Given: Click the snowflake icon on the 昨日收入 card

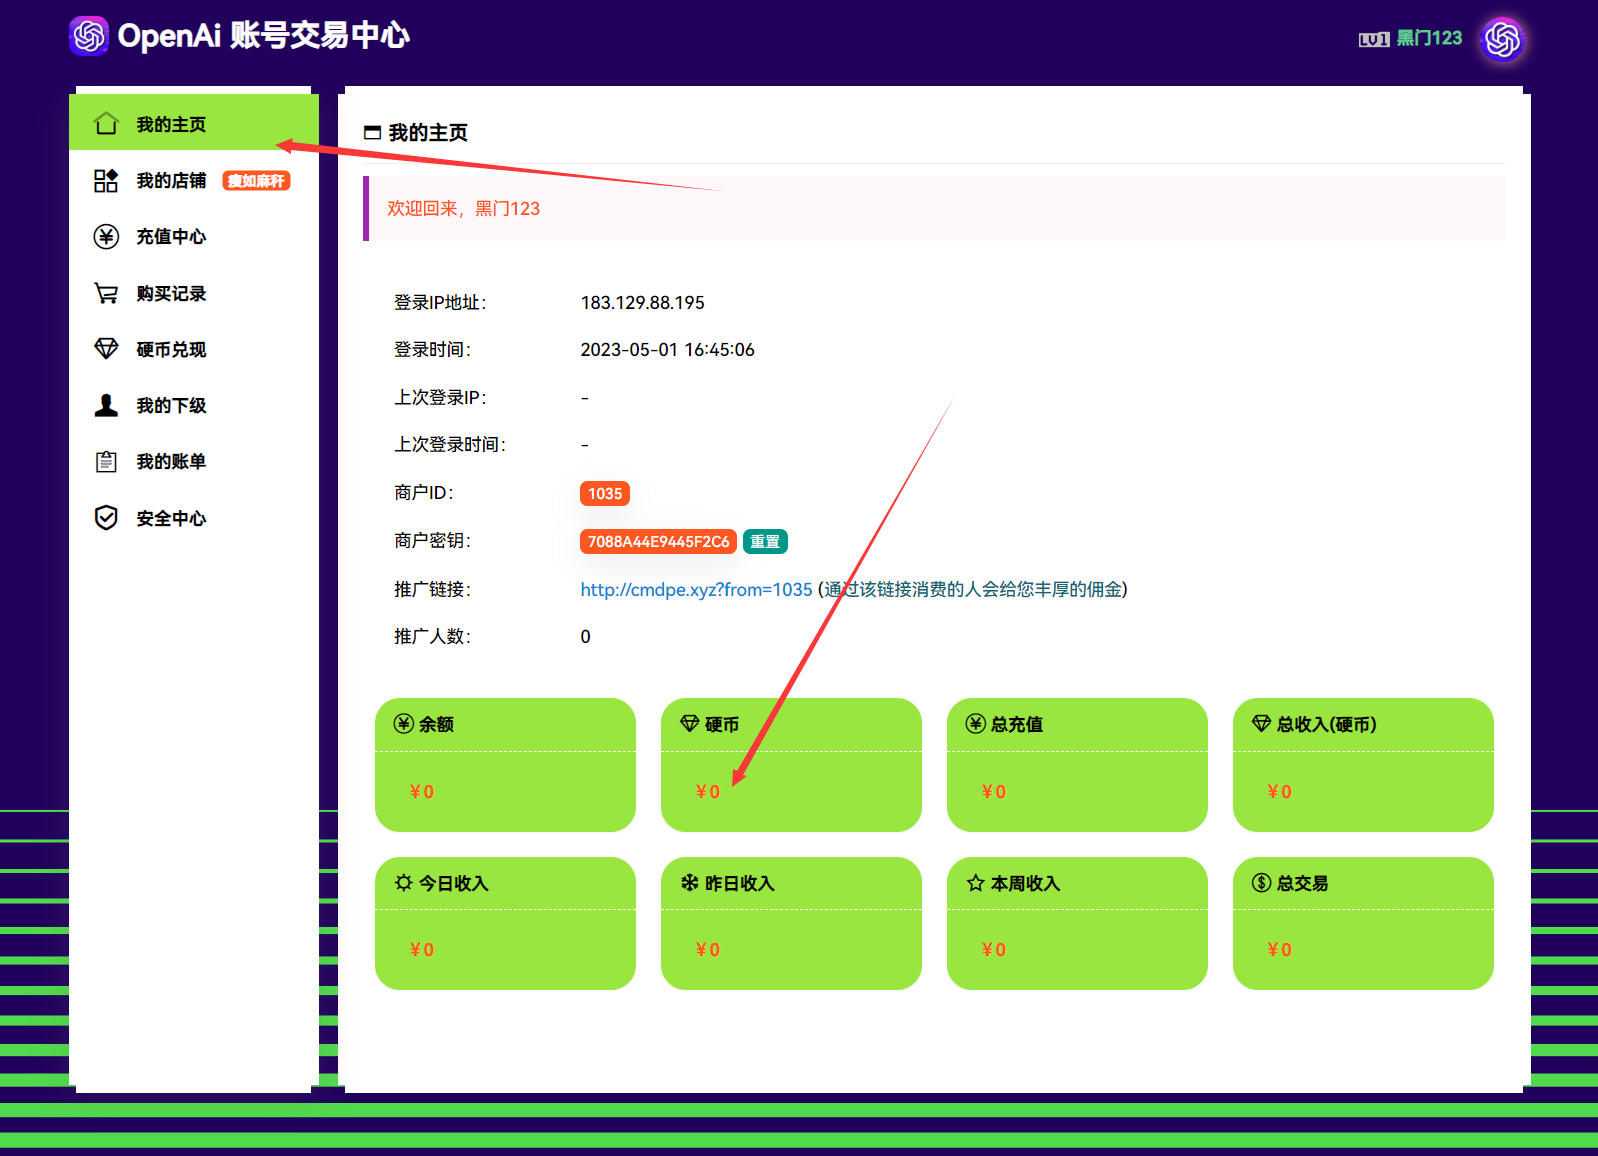Looking at the screenshot, I should [x=690, y=883].
